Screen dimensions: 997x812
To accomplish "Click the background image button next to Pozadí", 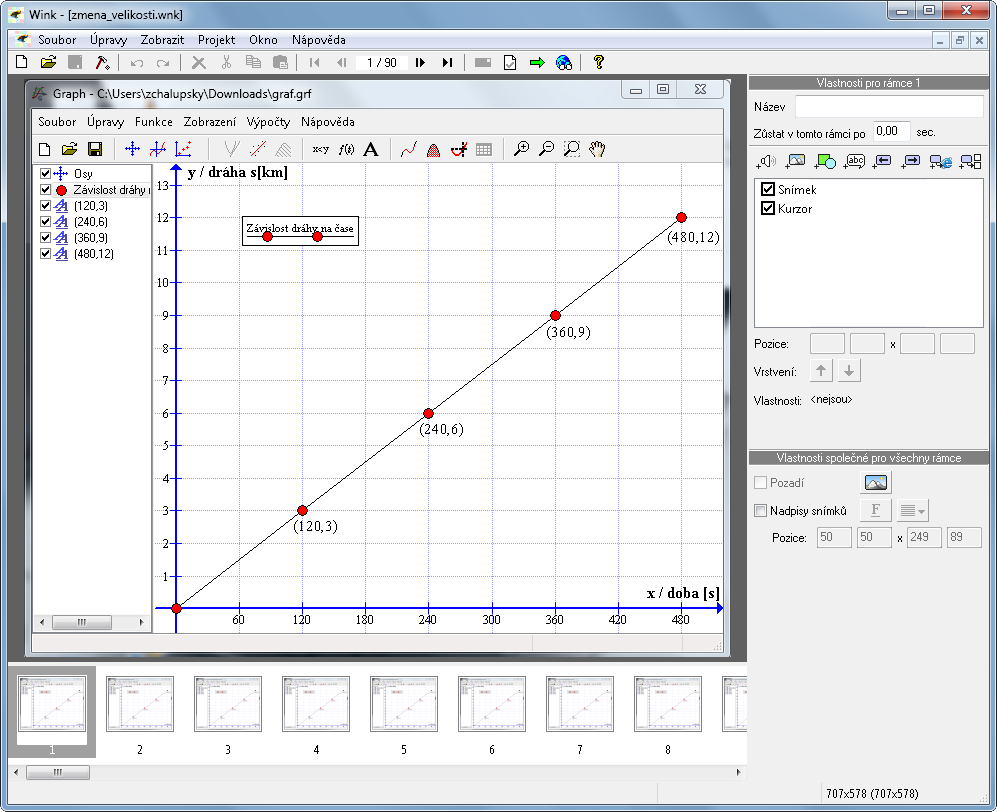I will tap(876, 483).
